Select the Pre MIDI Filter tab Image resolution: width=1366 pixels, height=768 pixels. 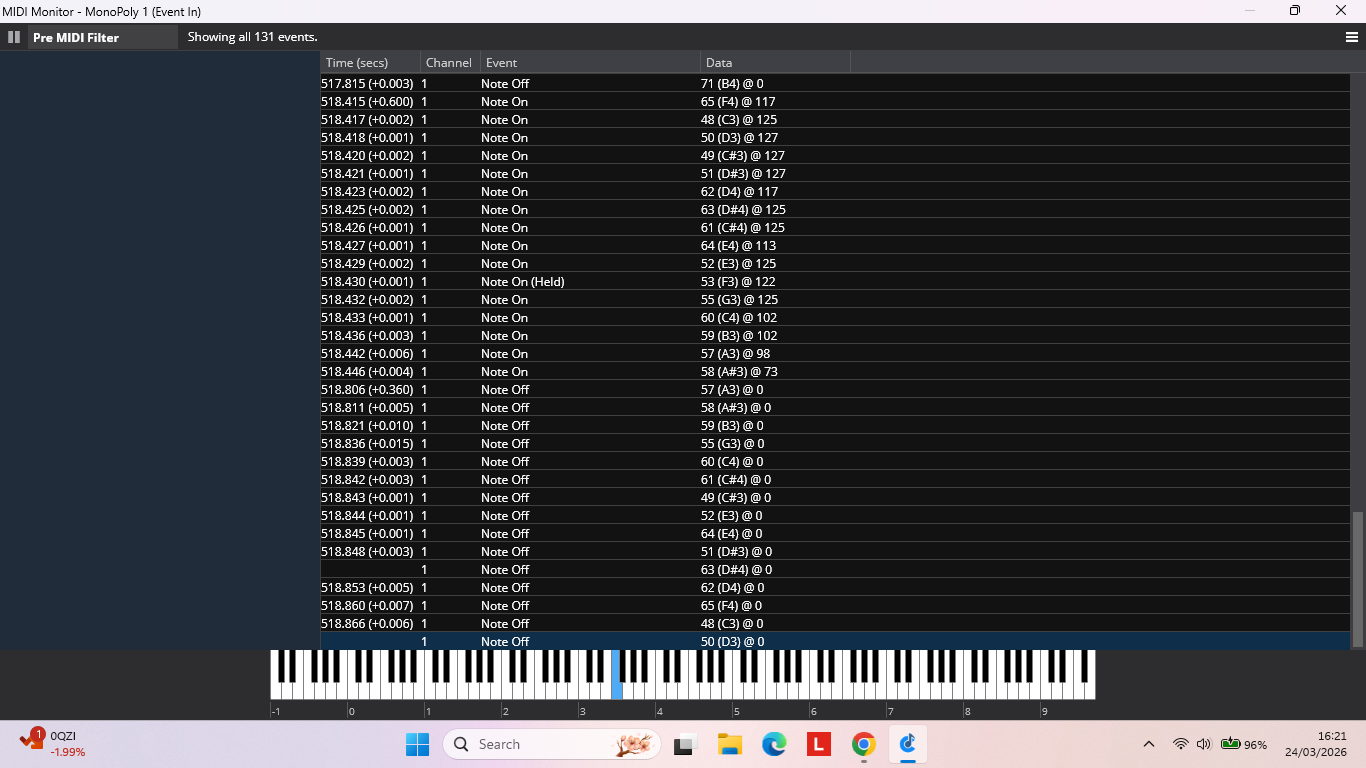pyautogui.click(x=76, y=37)
